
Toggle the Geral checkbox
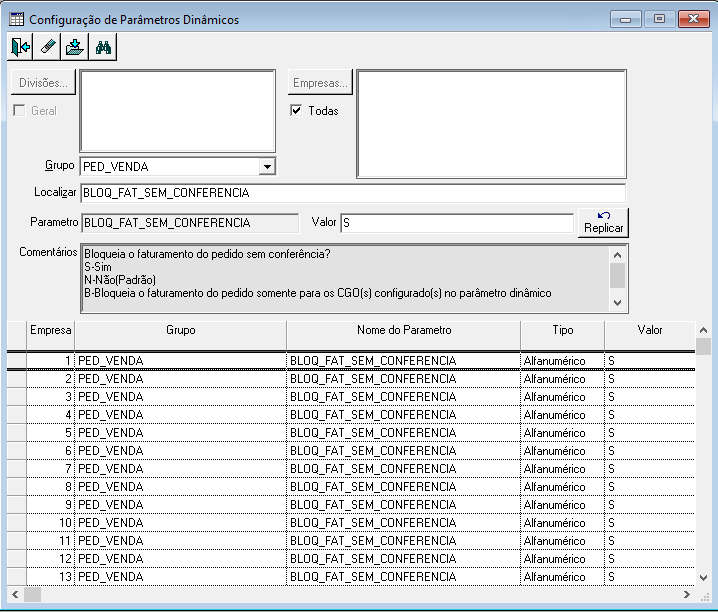19,110
